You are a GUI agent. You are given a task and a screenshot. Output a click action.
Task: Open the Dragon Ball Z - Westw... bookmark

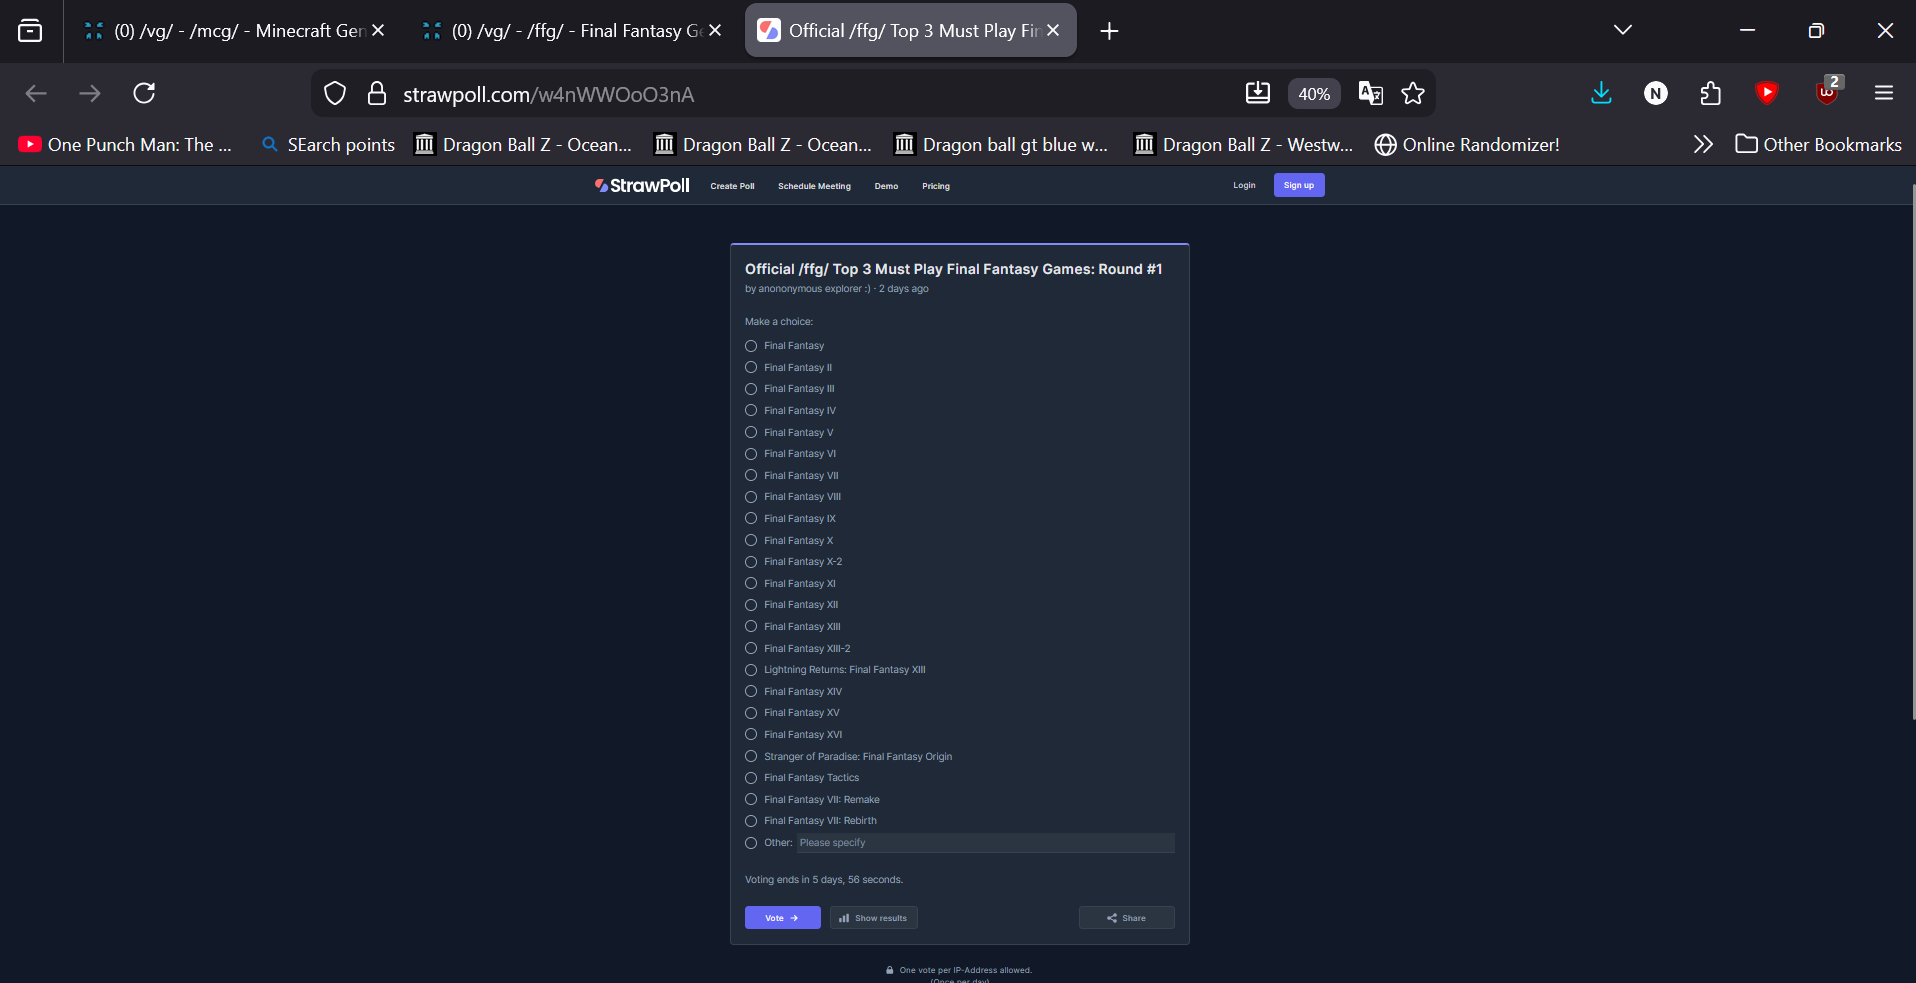point(1244,145)
